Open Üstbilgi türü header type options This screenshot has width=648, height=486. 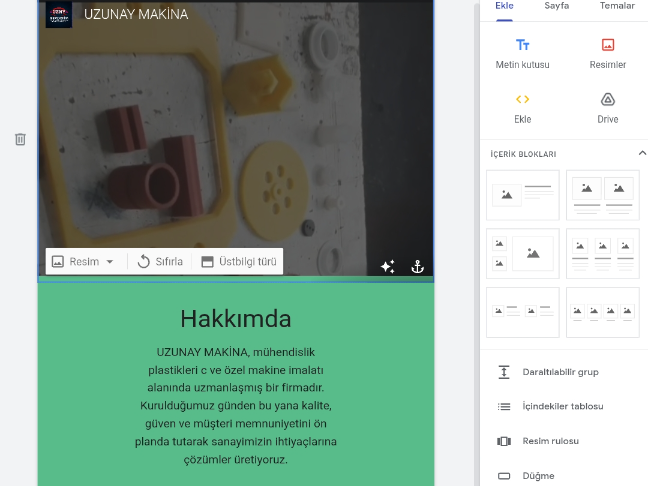pyautogui.click(x=239, y=262)
